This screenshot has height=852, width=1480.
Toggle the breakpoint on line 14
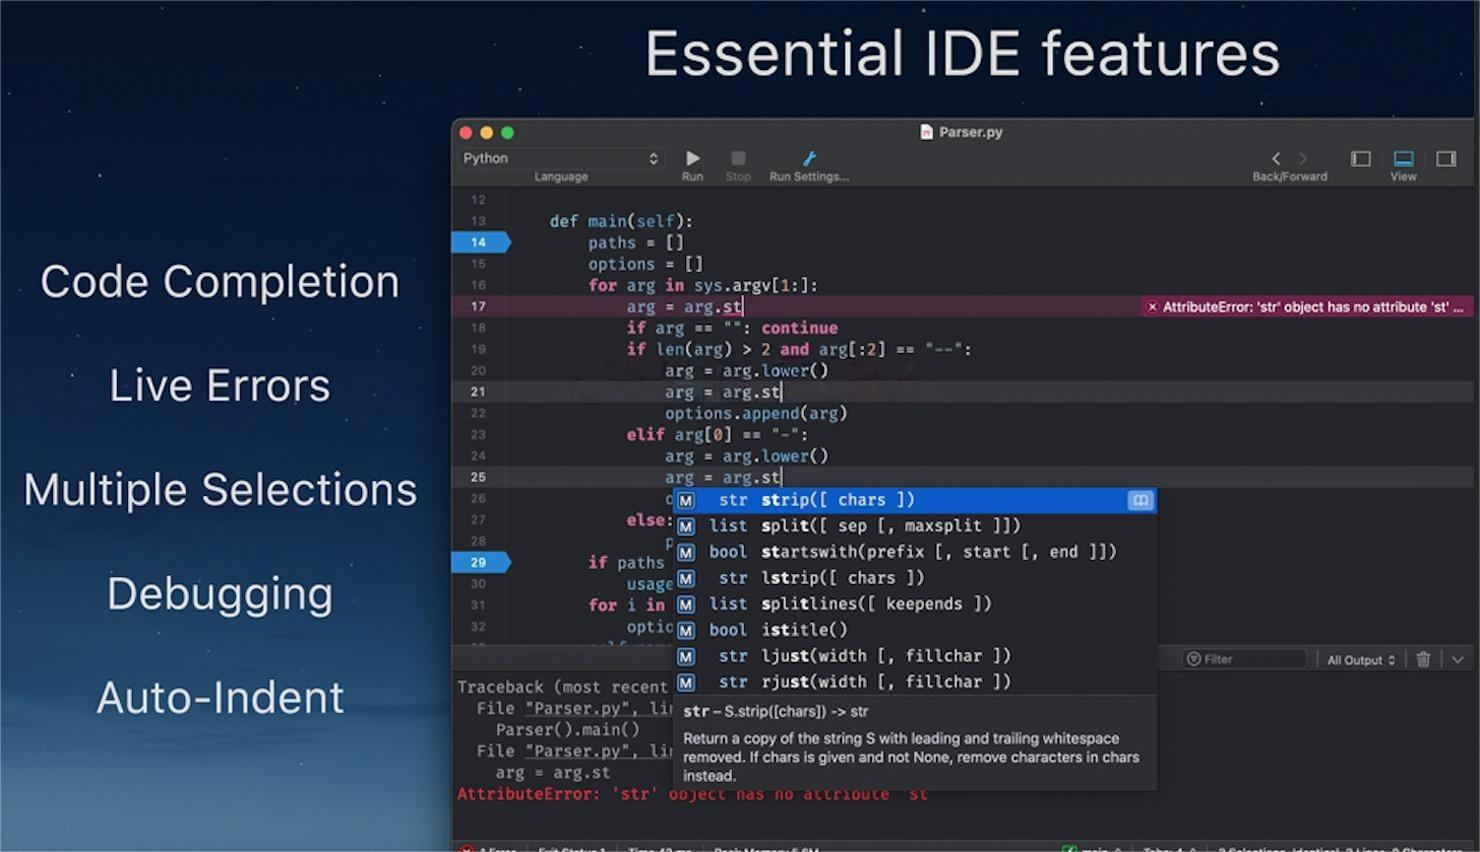click(480, 242)
